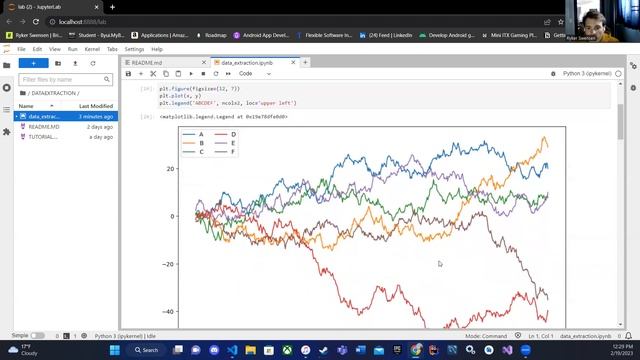Click the Python 3 (ipykernel) kernel name
The height and width of the screenshot is (360, 640).
coord(587,73)
